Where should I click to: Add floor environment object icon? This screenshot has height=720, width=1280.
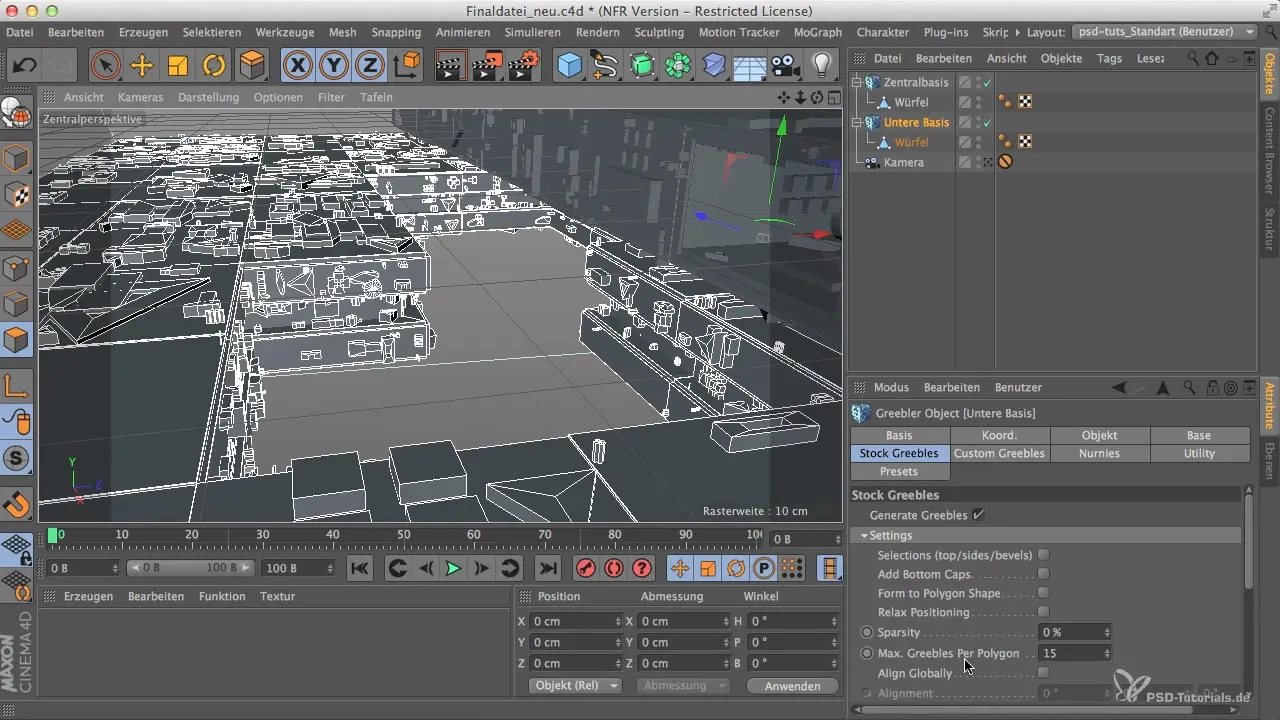(x=750, y=66)
